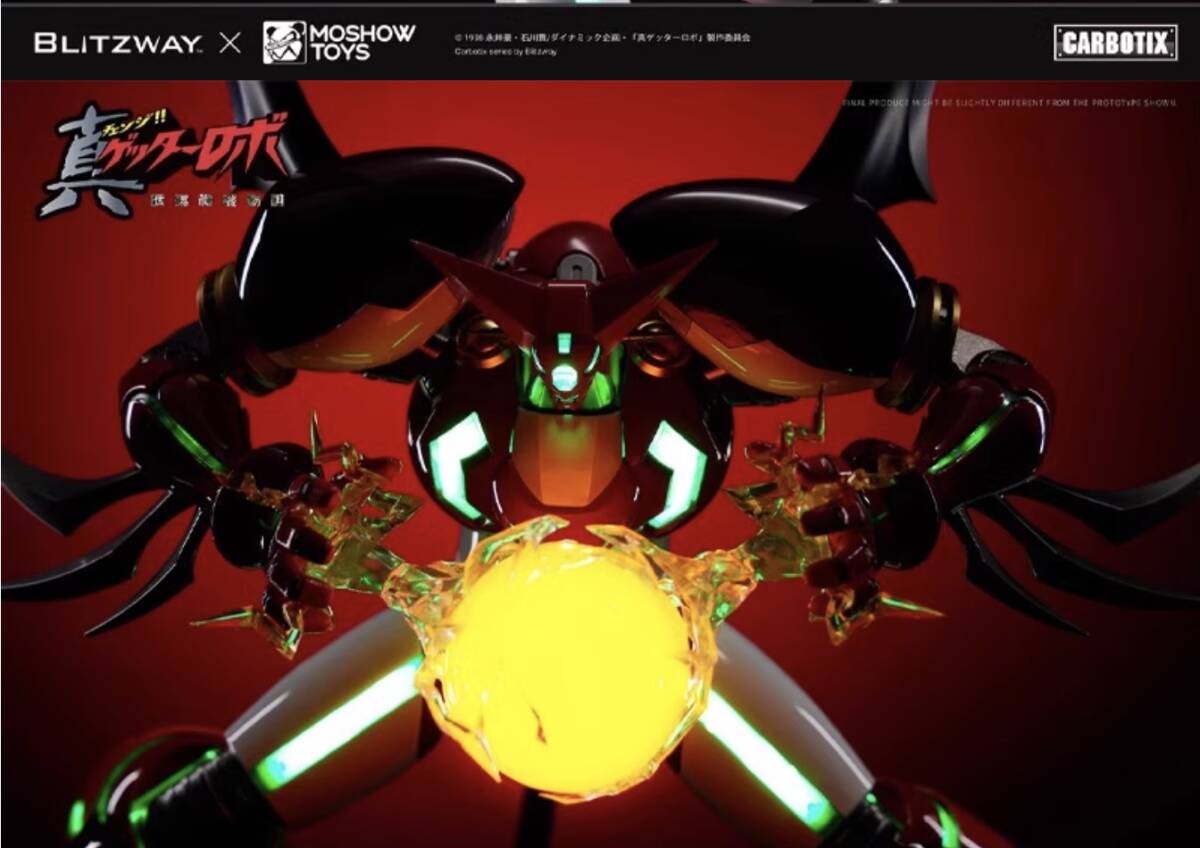Click the 'Carbotix series by Blitzway' text
The height and width of the screenshot is (848, 1200).
pyautogui.click(x=505, y=51)
